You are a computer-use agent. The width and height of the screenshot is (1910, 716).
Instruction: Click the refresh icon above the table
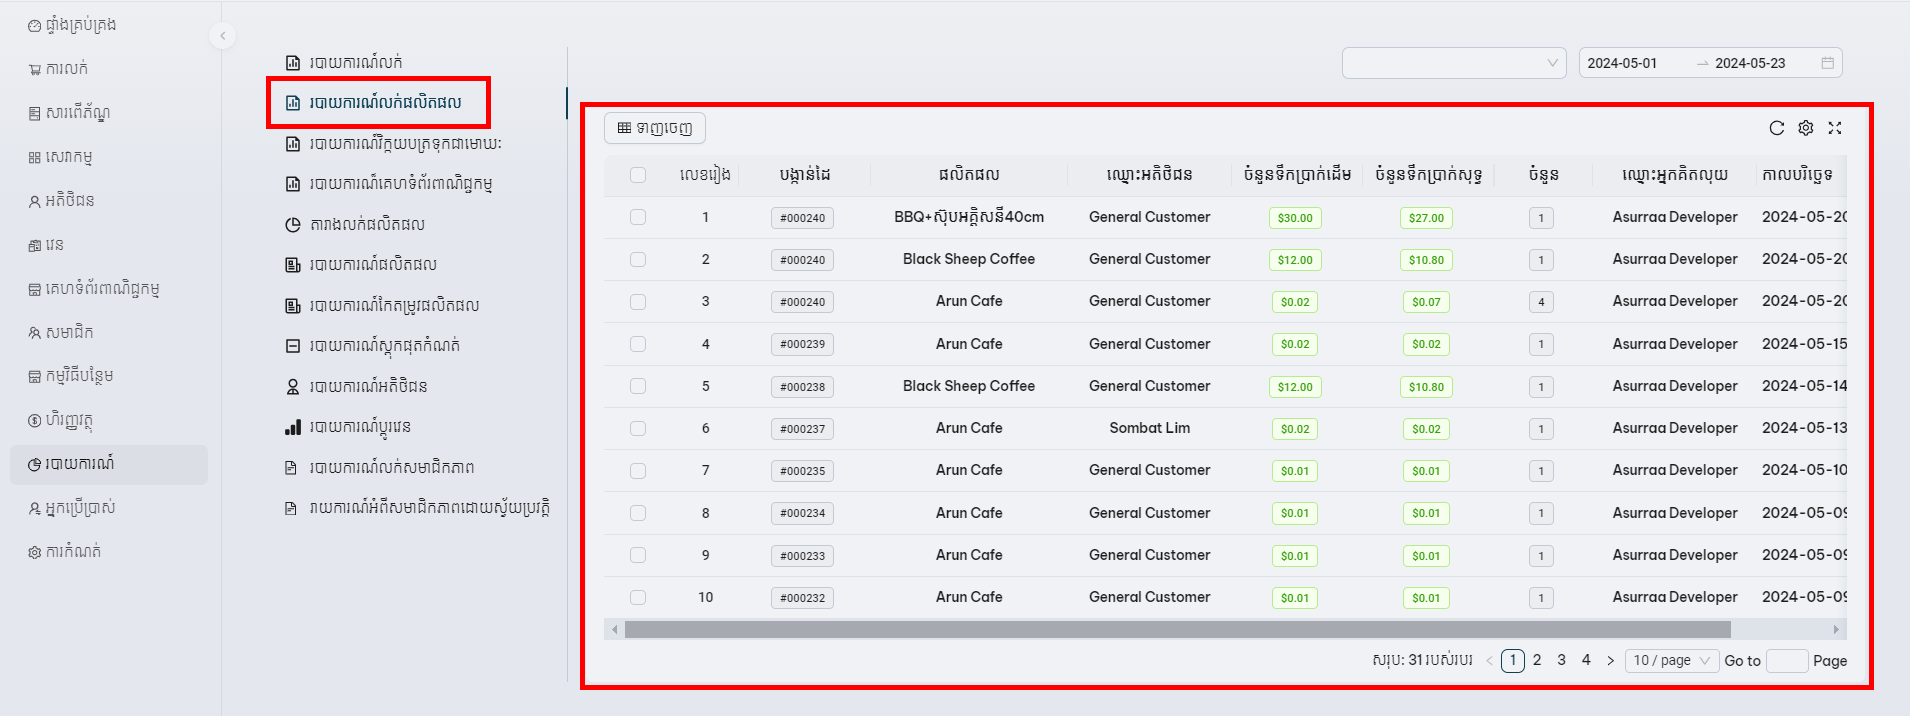1776,128
